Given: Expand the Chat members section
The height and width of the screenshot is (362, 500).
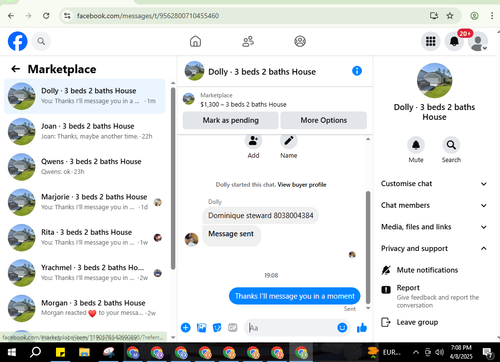Looking at the screenshot, I should click(434, 205).
